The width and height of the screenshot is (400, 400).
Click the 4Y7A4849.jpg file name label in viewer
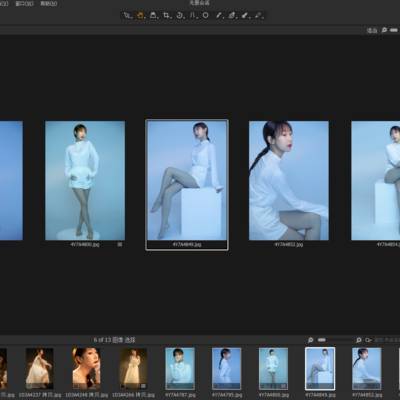tap(187, 244)
